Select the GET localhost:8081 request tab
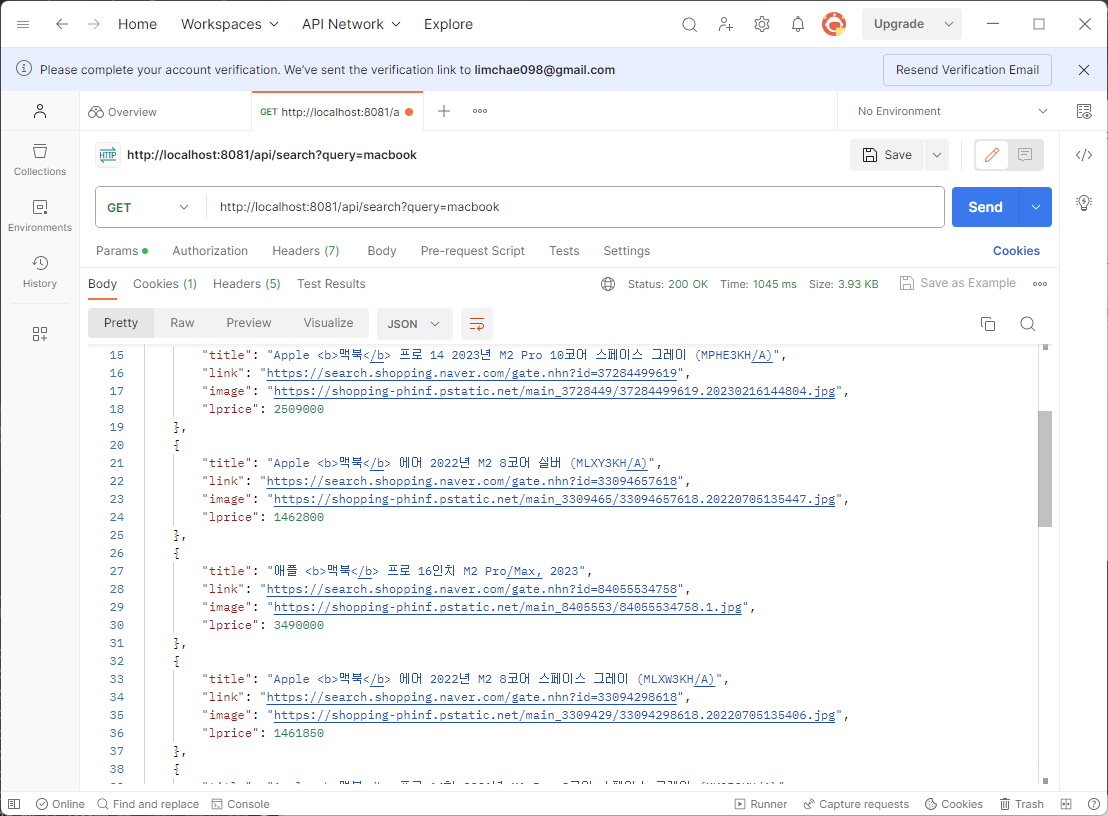 [x=337, y=112]
